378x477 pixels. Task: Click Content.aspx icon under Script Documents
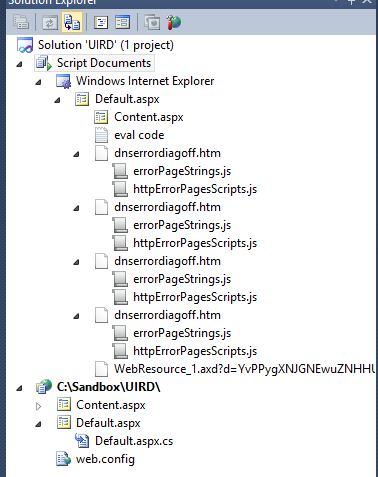click(101, 117)
